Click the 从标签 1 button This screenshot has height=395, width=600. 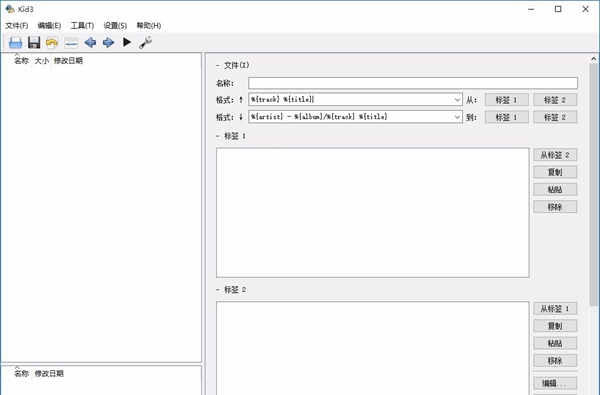555,308
